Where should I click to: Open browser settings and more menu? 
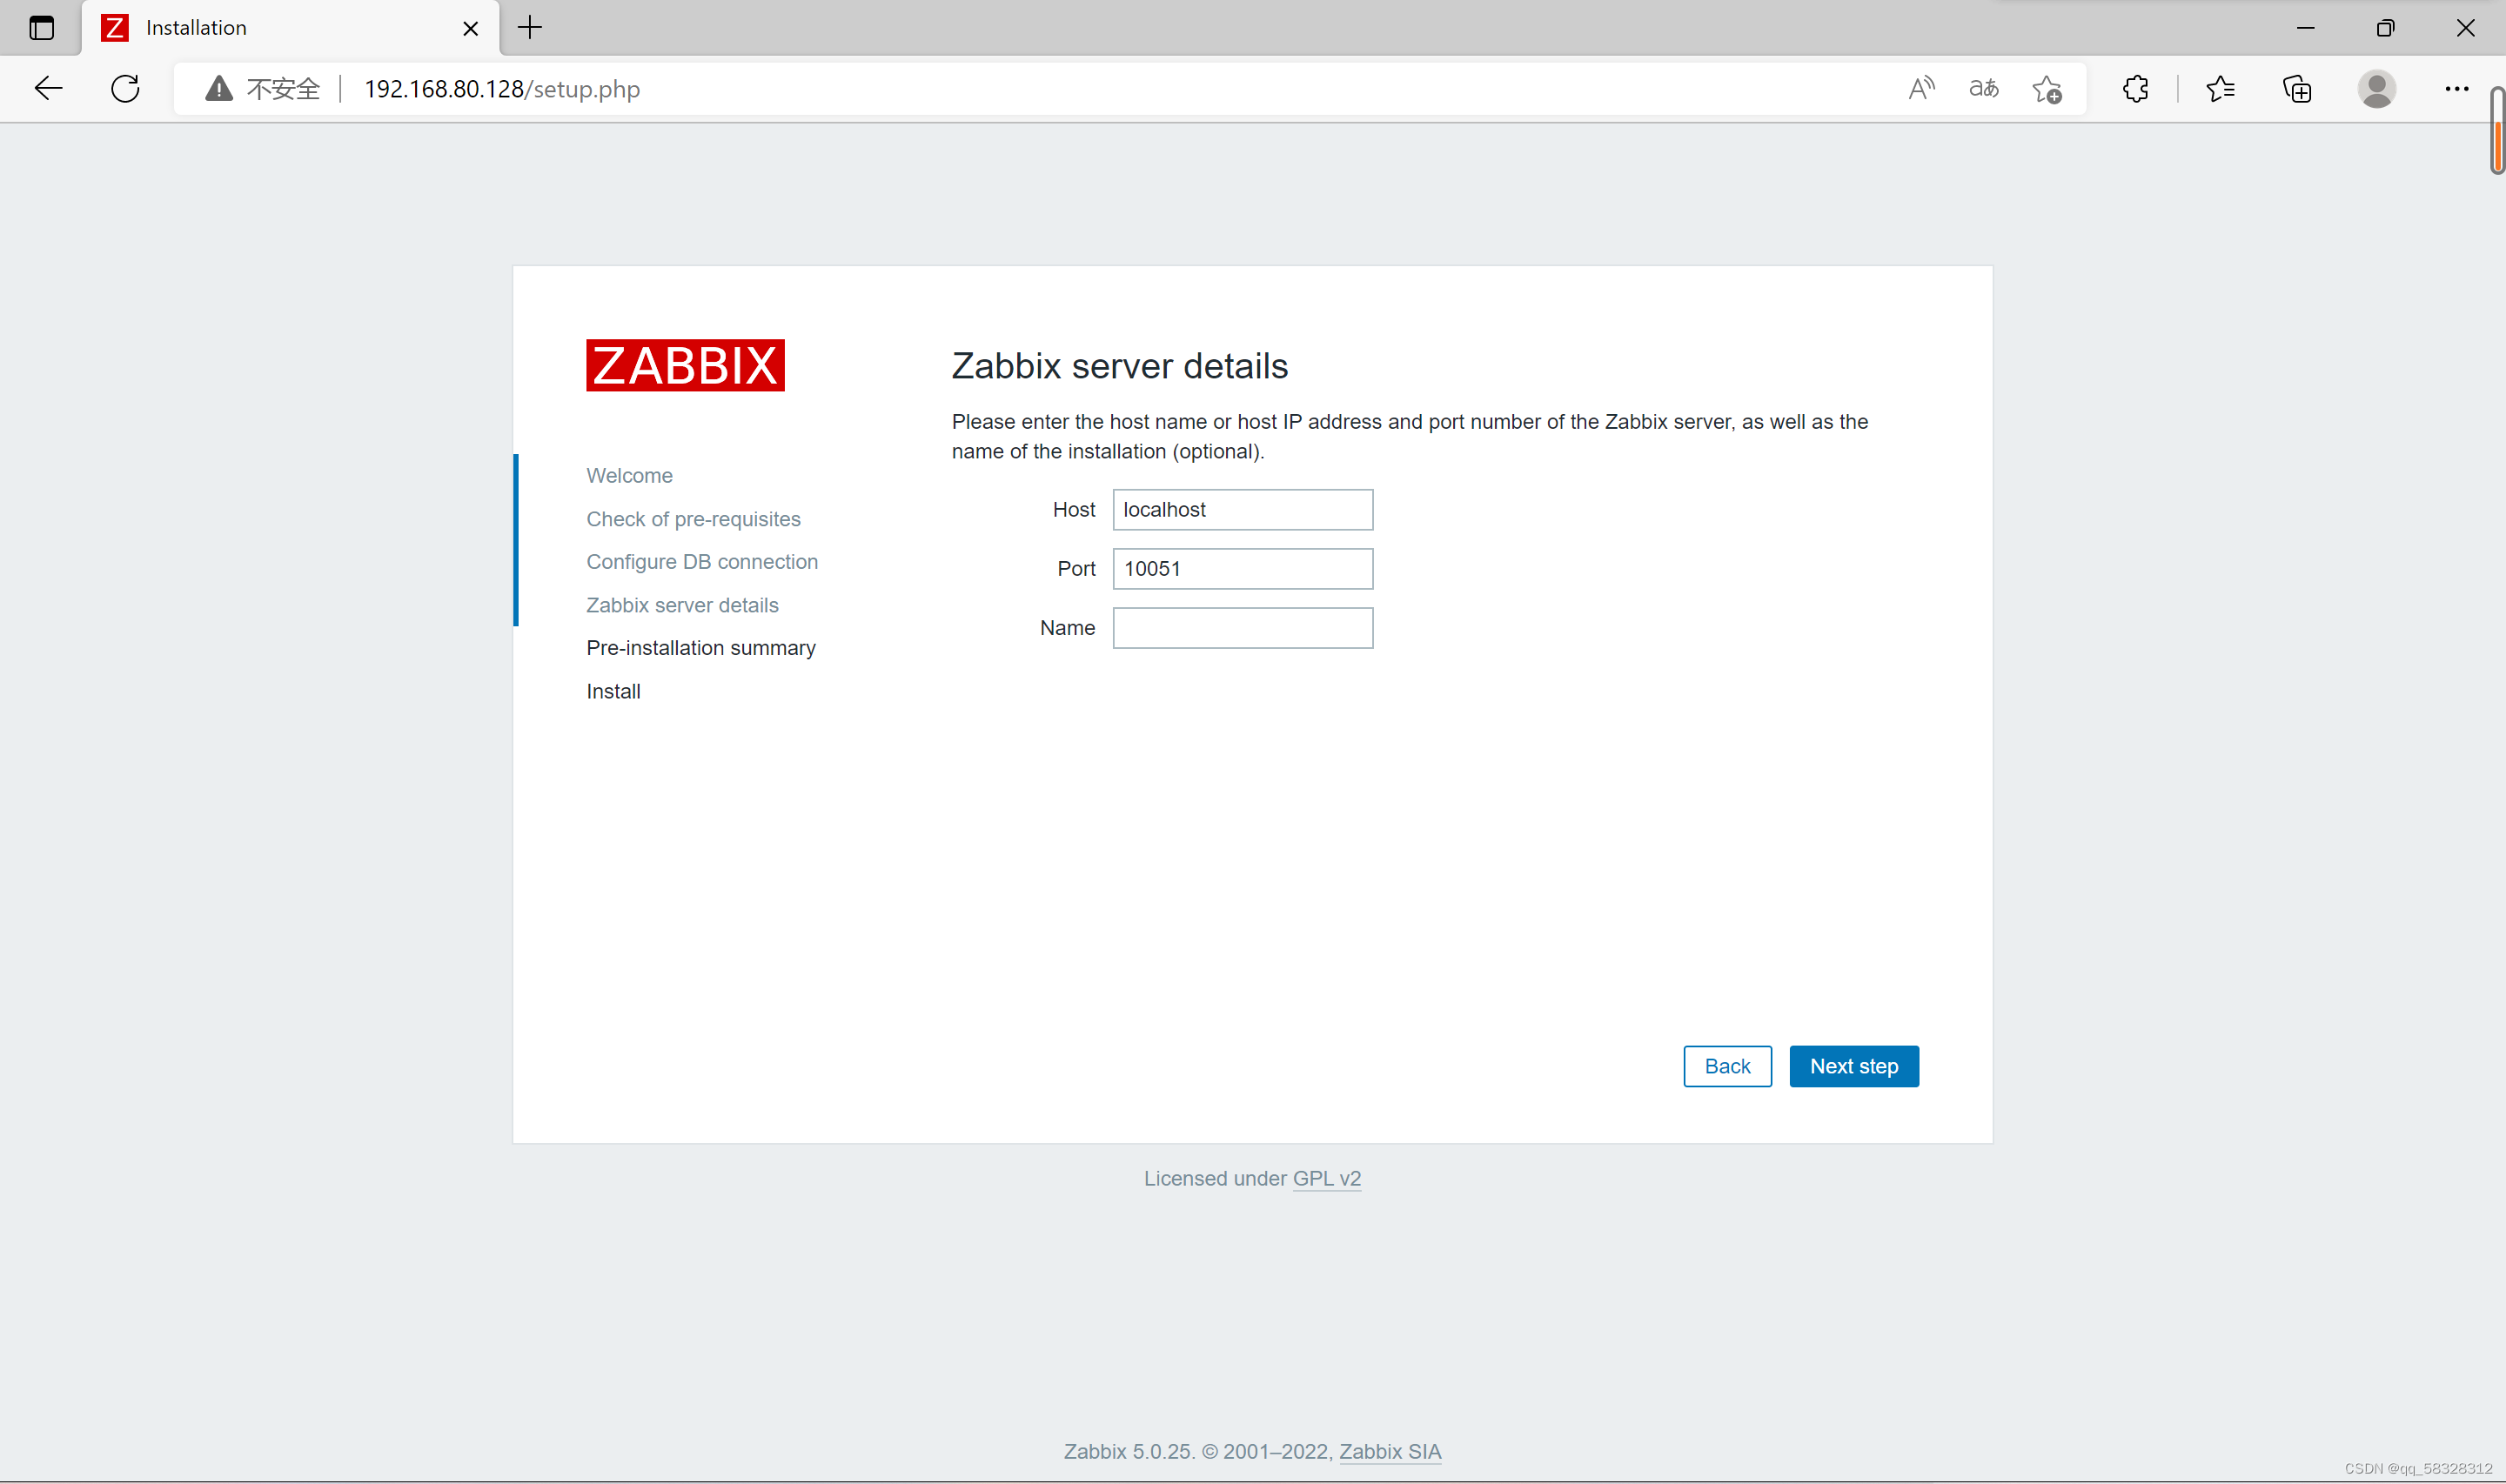coord(2456,89)
